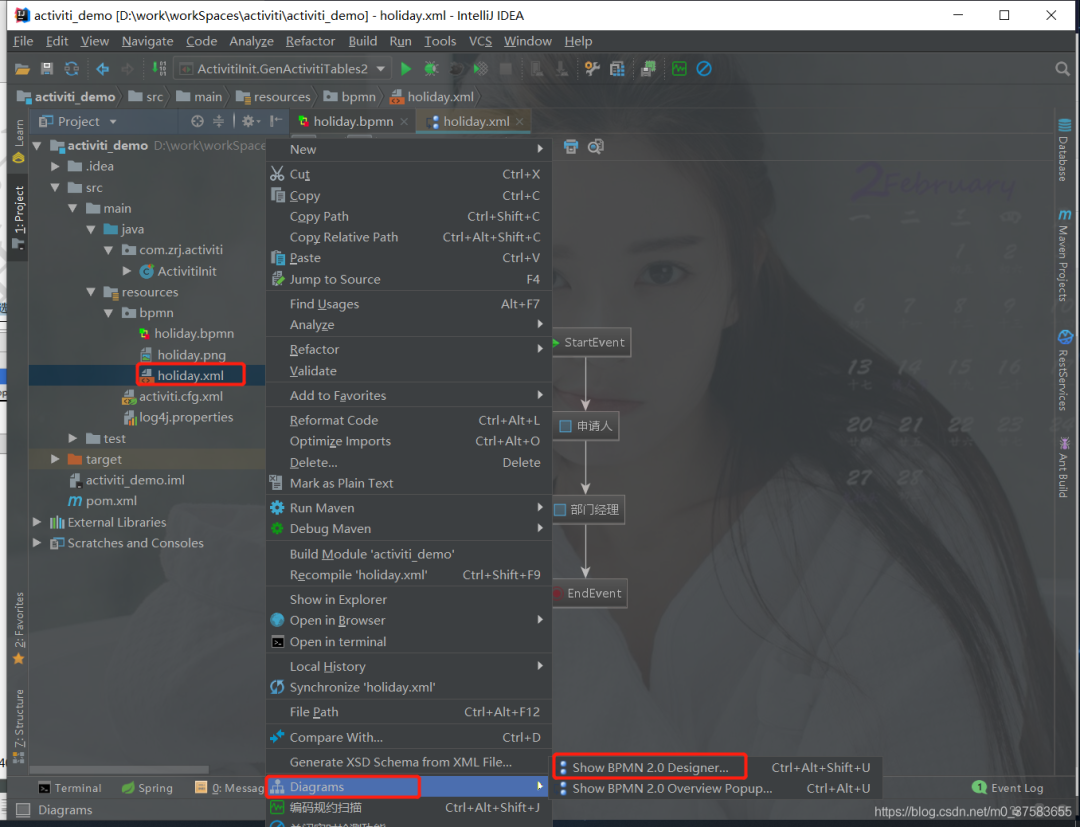Open RestServices side panel

[x=1064, y=370]
